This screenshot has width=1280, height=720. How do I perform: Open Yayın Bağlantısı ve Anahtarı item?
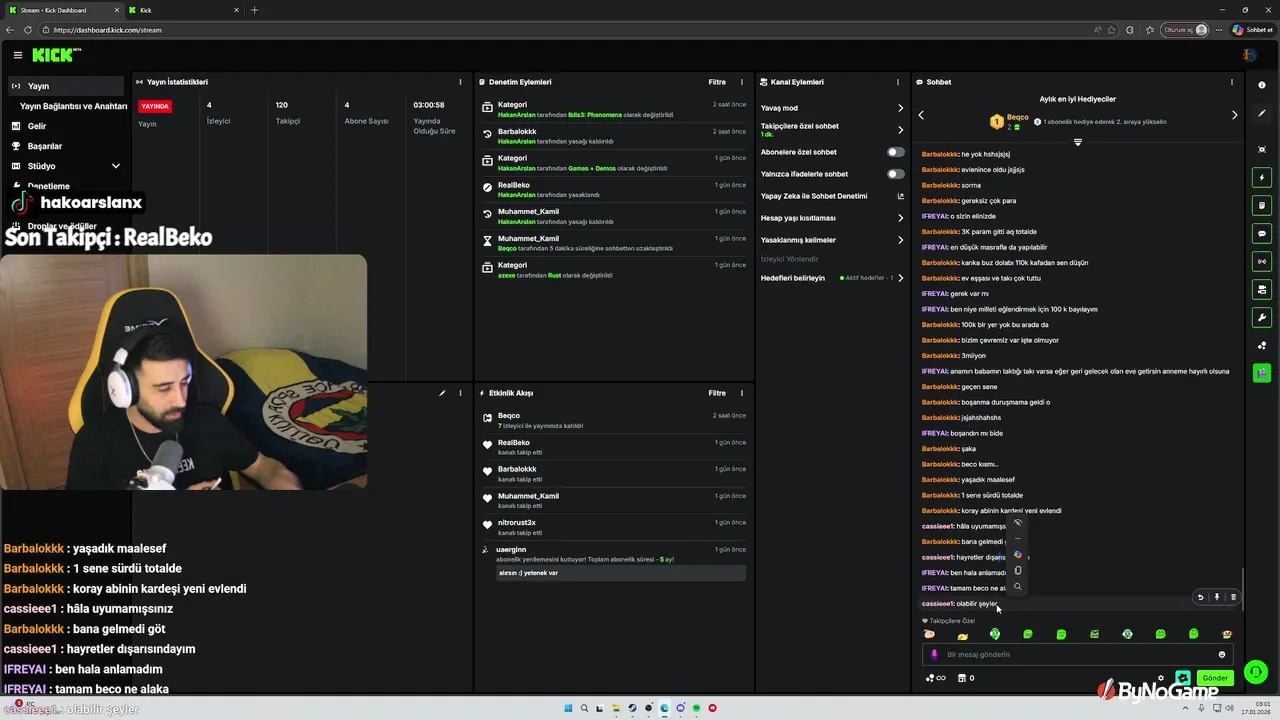pyautogui.click(x=74, y=106)
